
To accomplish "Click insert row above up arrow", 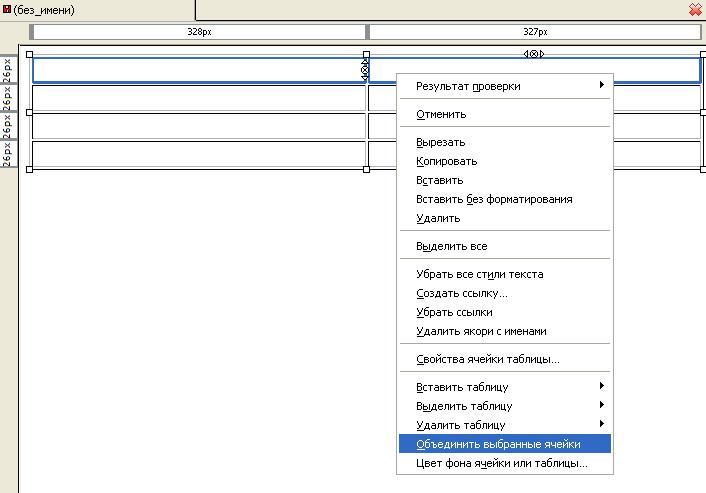I will [x=365, y=62].
